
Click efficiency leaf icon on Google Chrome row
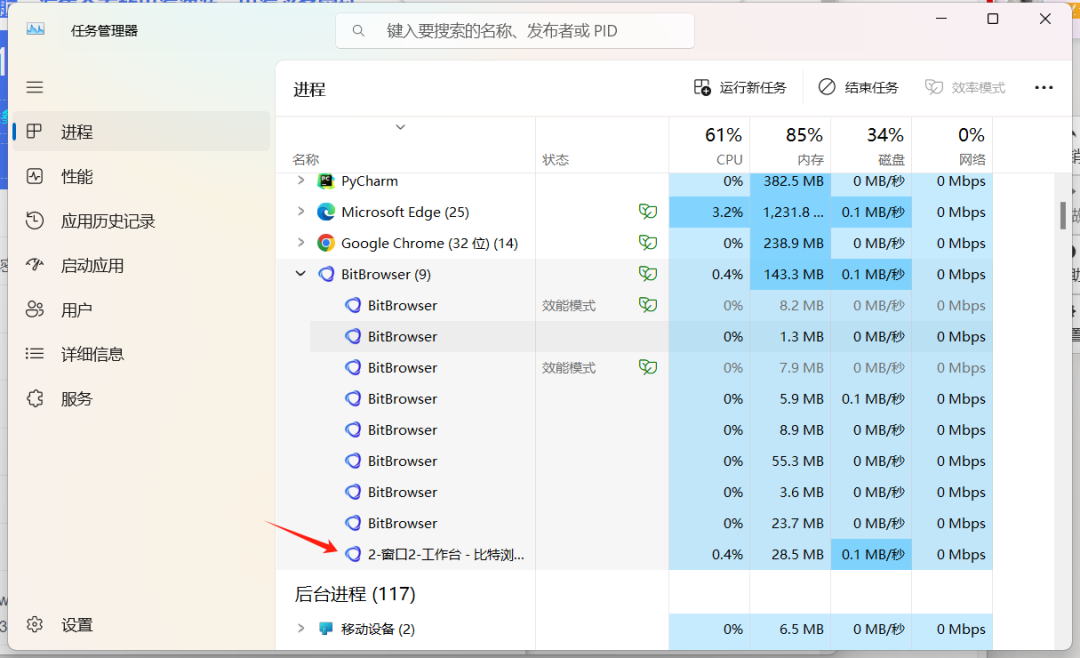pos(647,242)
